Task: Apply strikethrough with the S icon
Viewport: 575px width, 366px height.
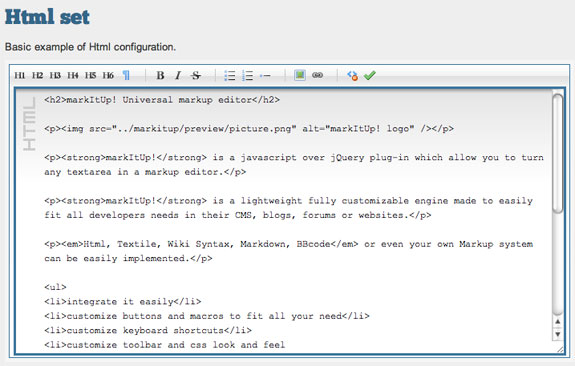Action: click(x=196, y=76)
